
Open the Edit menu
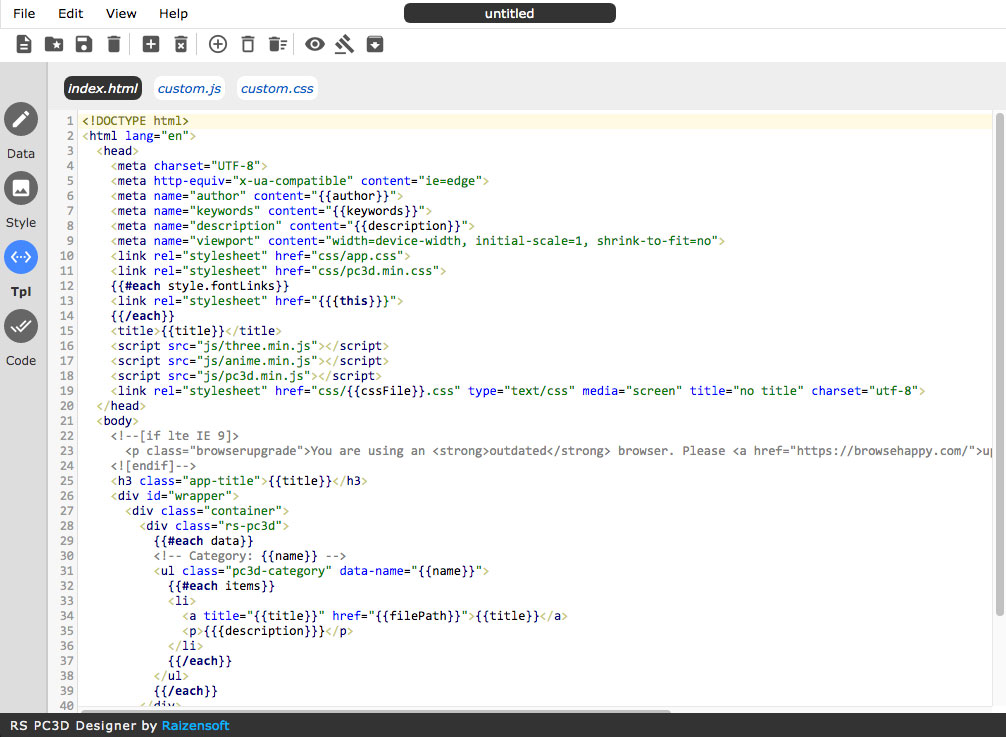click(x=71, y=14)
